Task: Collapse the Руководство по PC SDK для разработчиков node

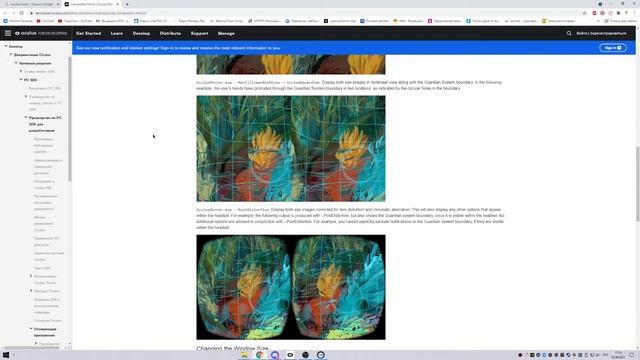Action: coord(26,118)
